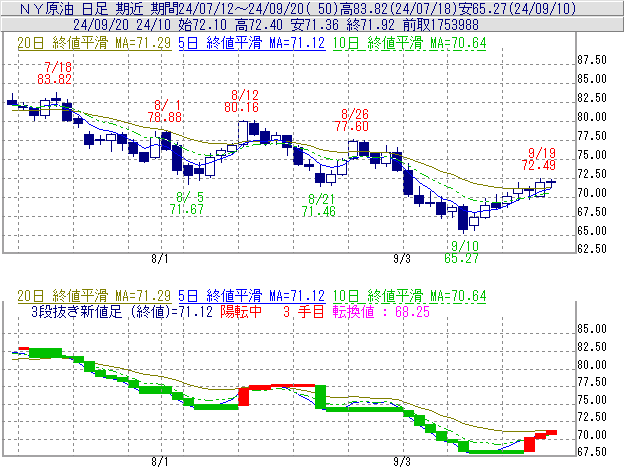Viewport: 624px width, 475px height.
Task: Click lower chart 8/1 date axis label
Action: 160,462
